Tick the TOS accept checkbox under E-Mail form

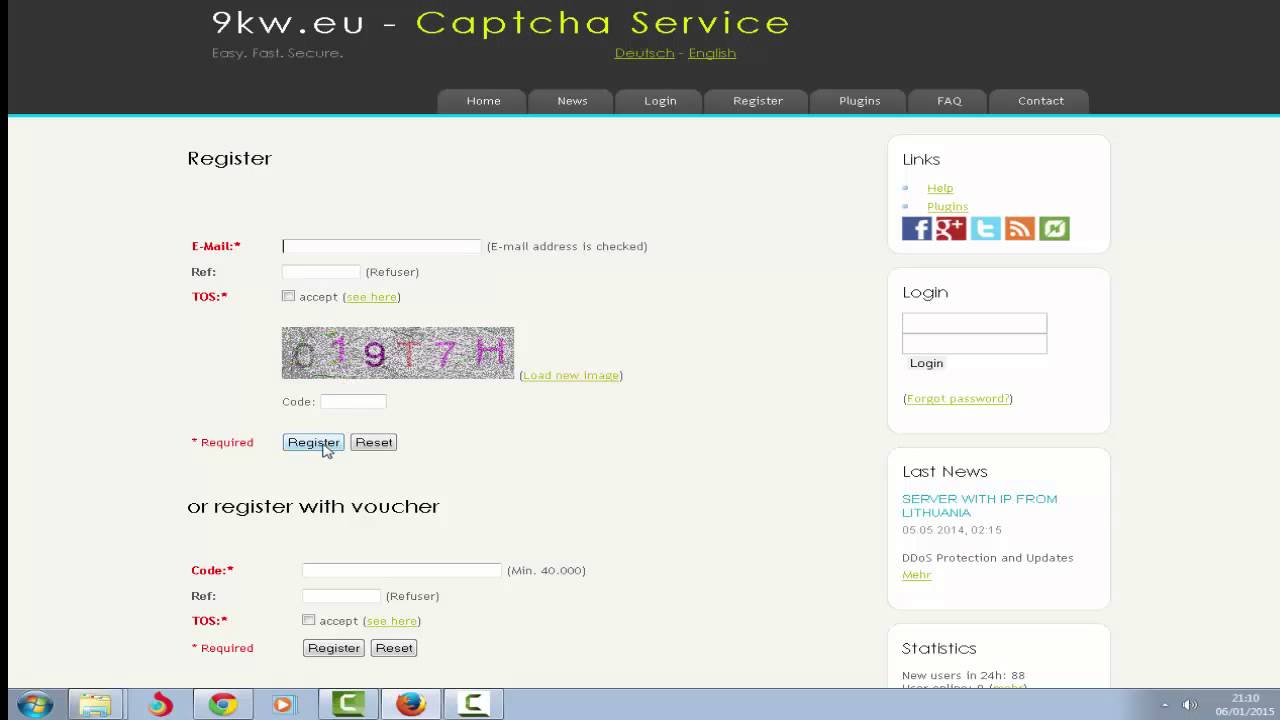pyautogui.click(x=288, y=296)
